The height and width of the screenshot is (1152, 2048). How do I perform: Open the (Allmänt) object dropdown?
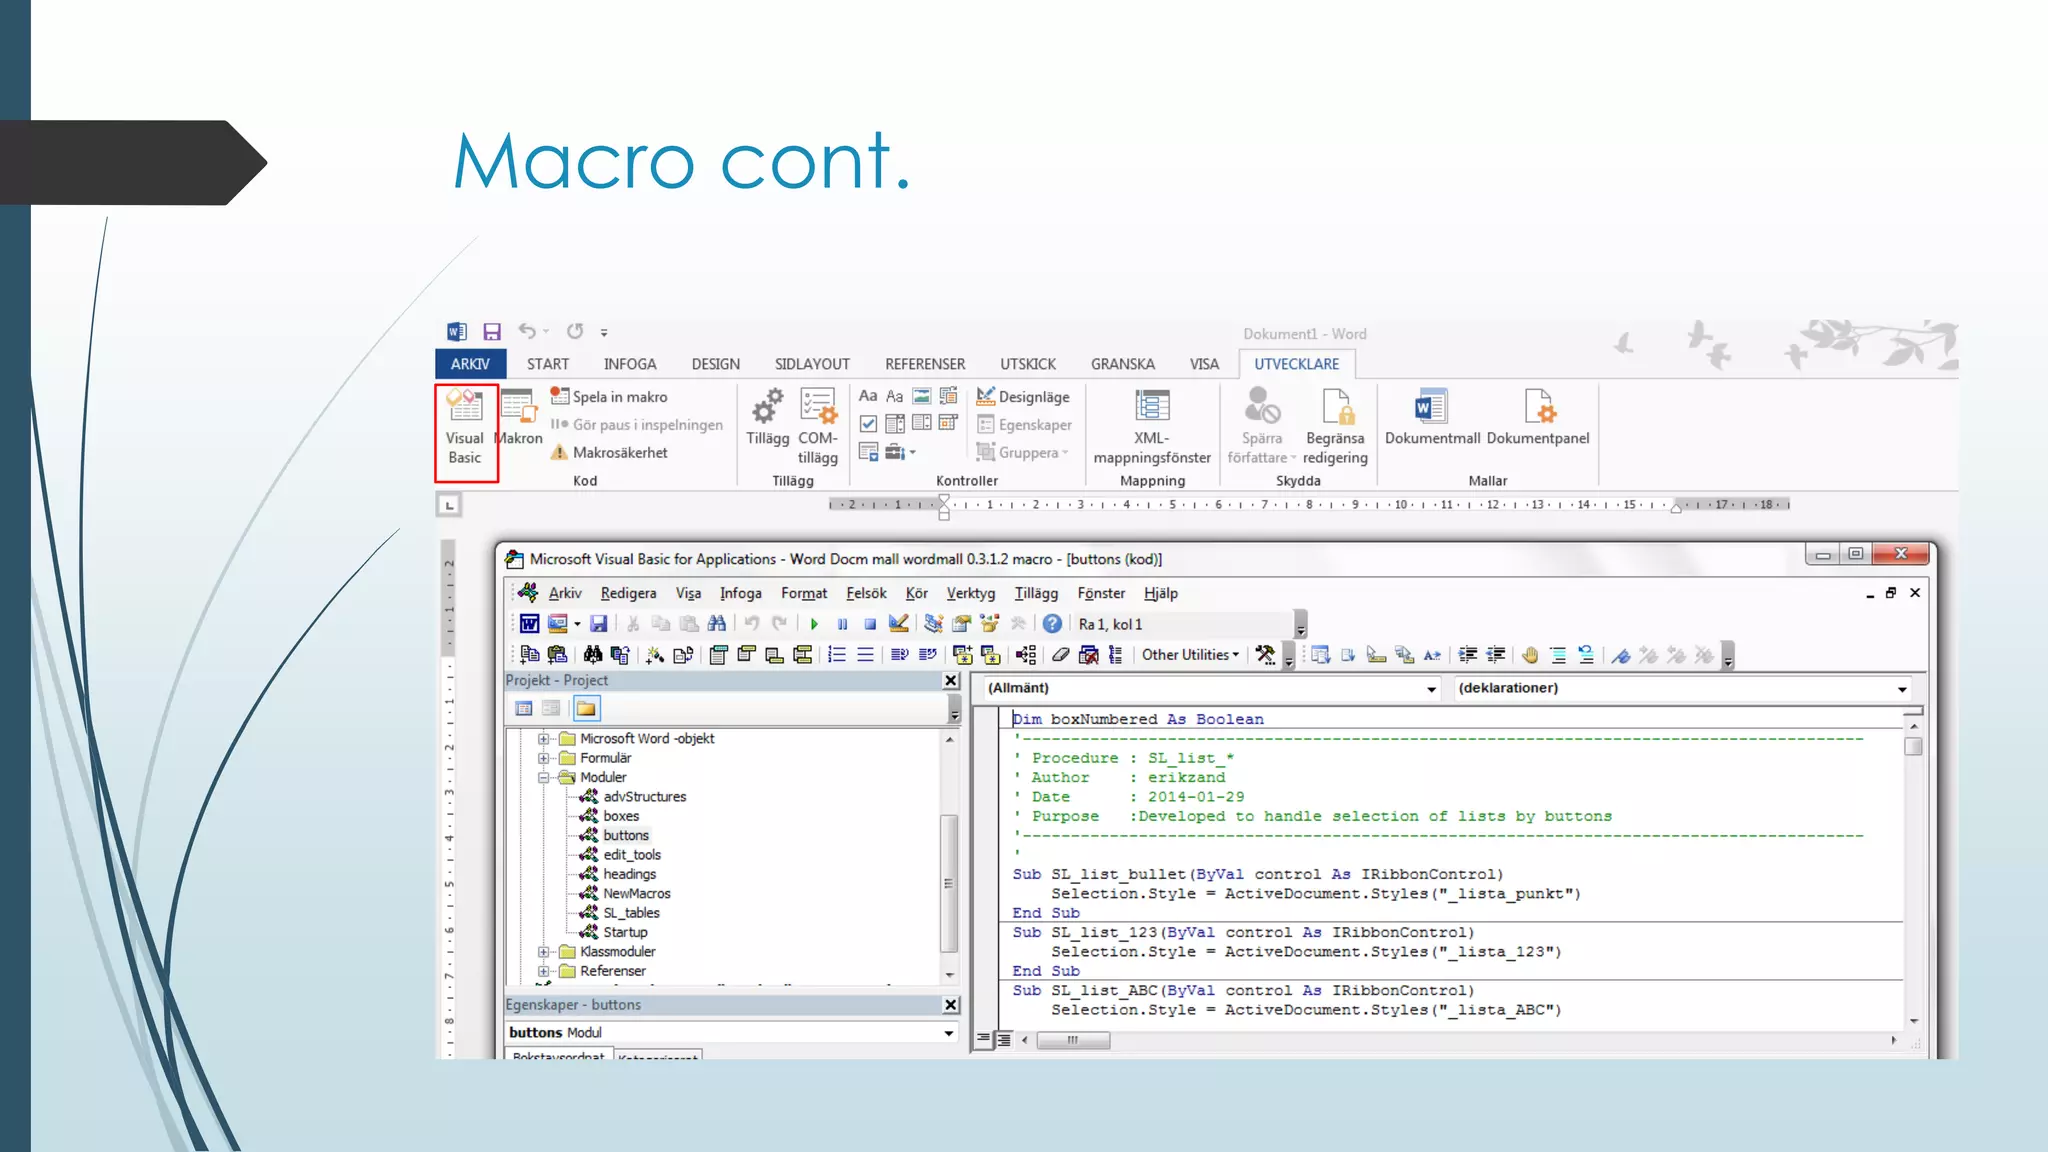[1431, 689]
